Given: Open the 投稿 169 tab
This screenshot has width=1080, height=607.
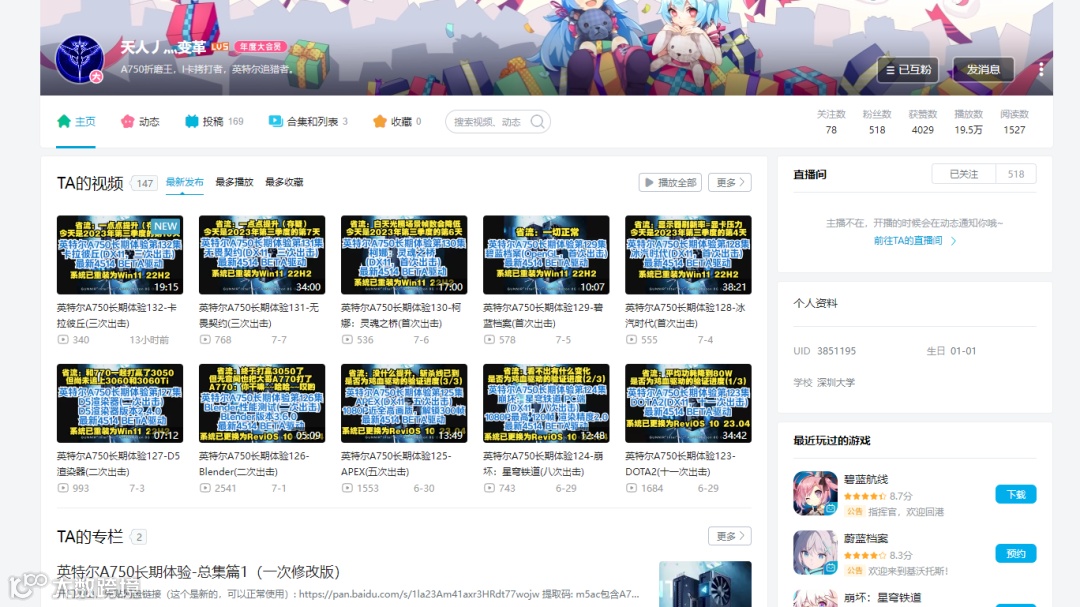Looking at the screenshot, I should pos(214,122).
